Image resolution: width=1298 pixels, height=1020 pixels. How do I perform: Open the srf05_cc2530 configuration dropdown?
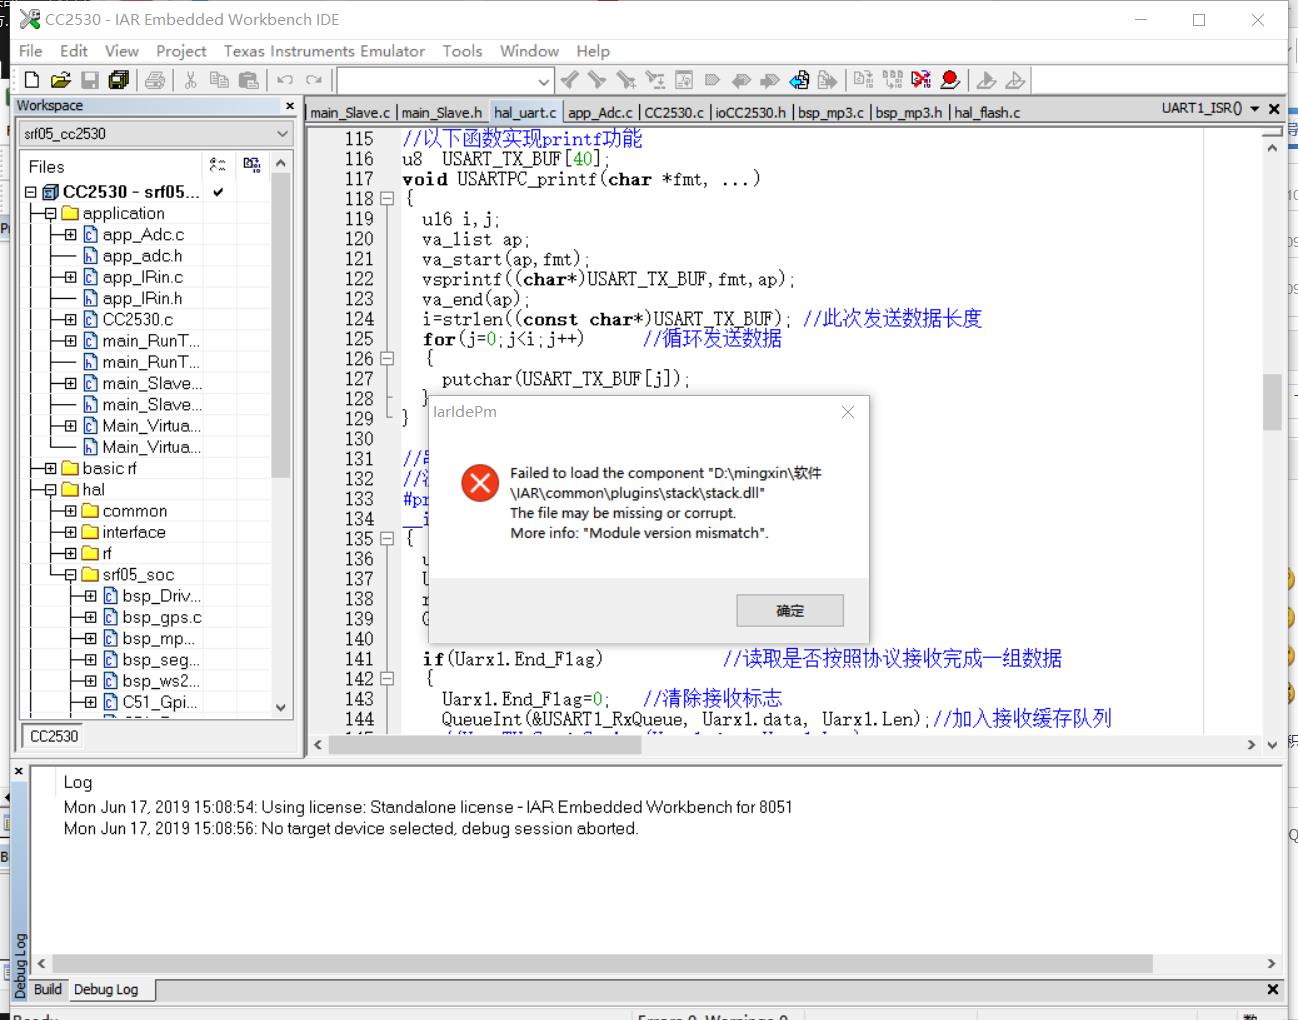coord(282,133)
